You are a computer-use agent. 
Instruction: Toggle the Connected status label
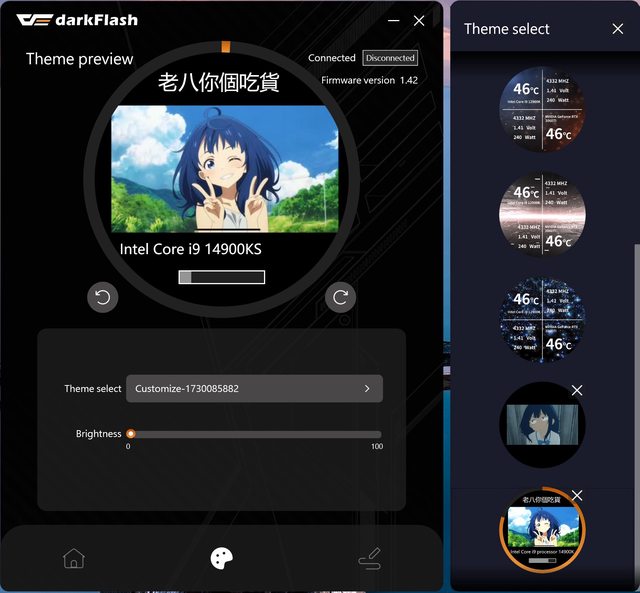(332, 58)
